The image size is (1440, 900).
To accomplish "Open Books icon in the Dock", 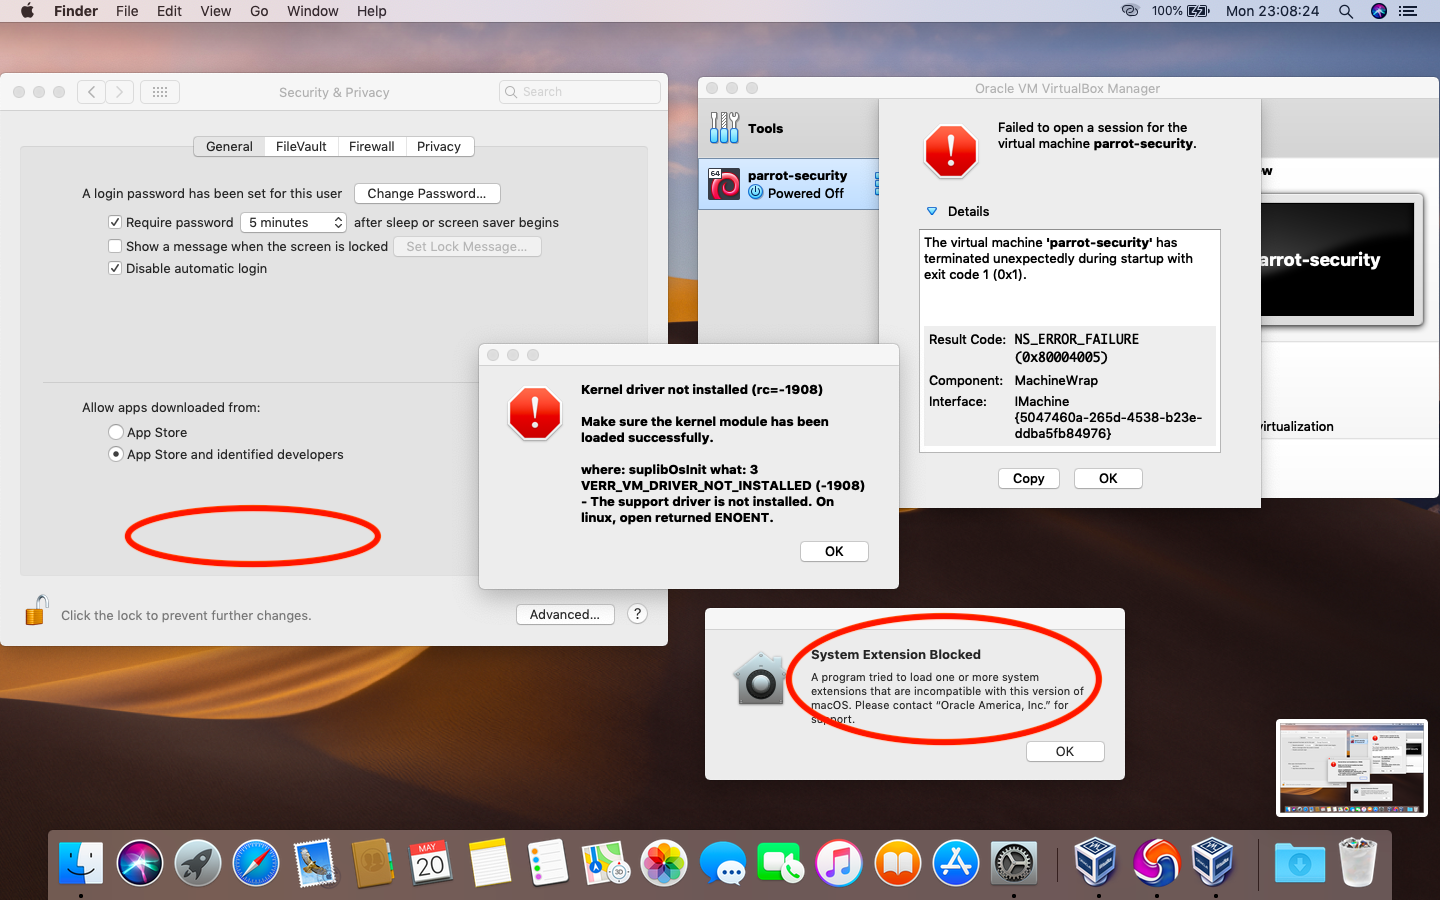I will (897, 862).
